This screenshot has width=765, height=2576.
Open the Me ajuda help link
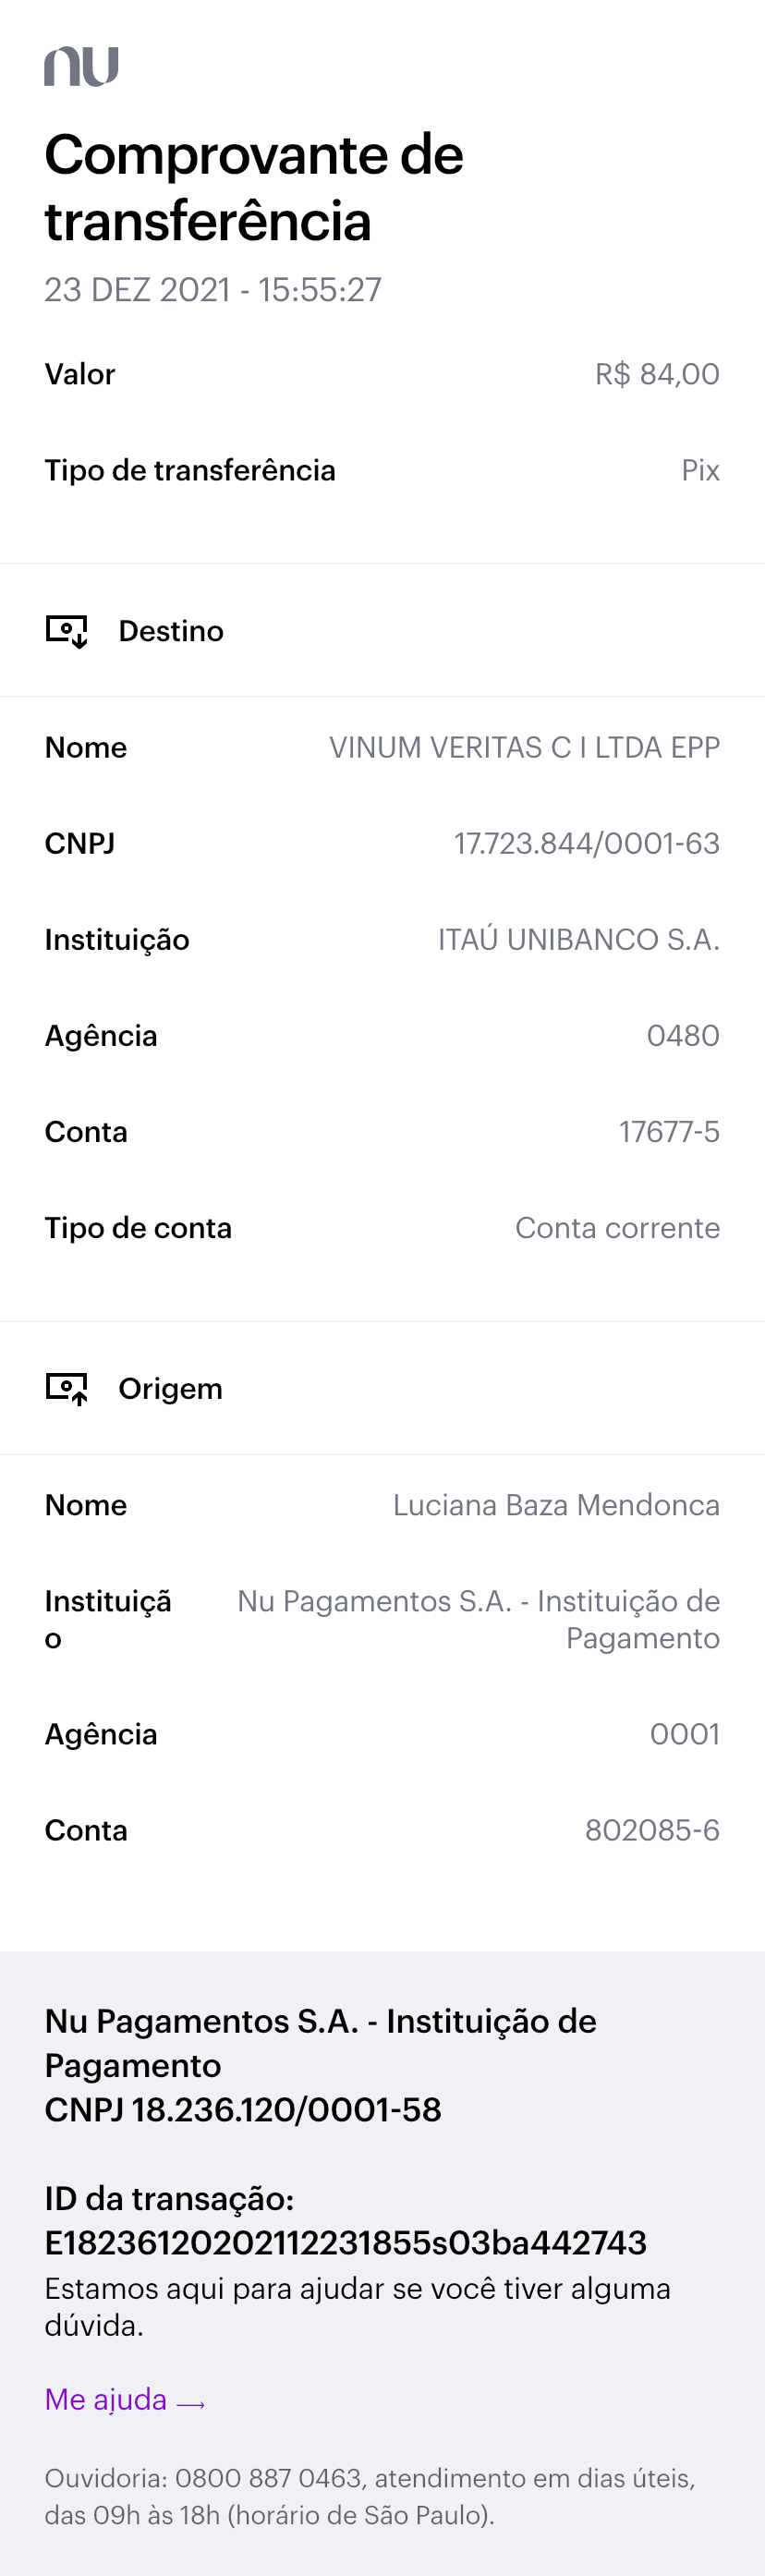point(106,2399)
